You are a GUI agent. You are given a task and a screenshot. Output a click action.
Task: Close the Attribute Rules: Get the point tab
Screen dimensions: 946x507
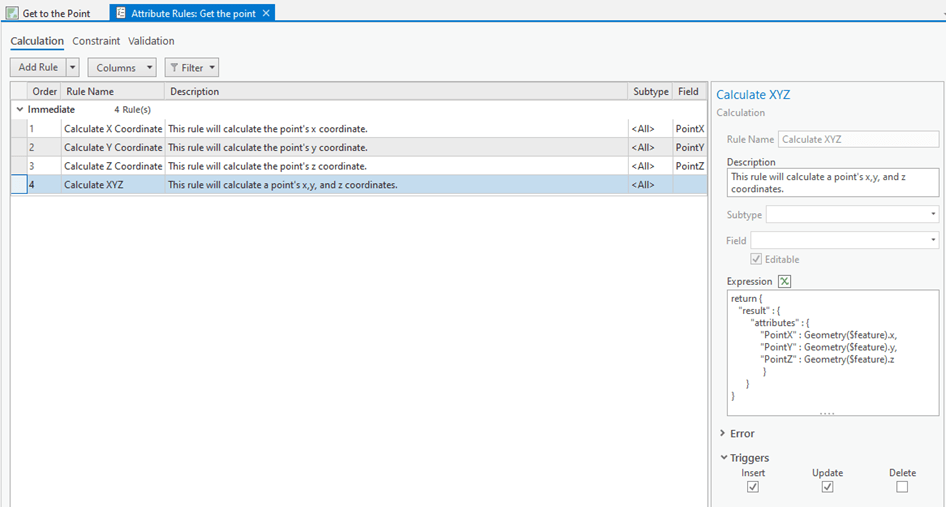point(266,13)
